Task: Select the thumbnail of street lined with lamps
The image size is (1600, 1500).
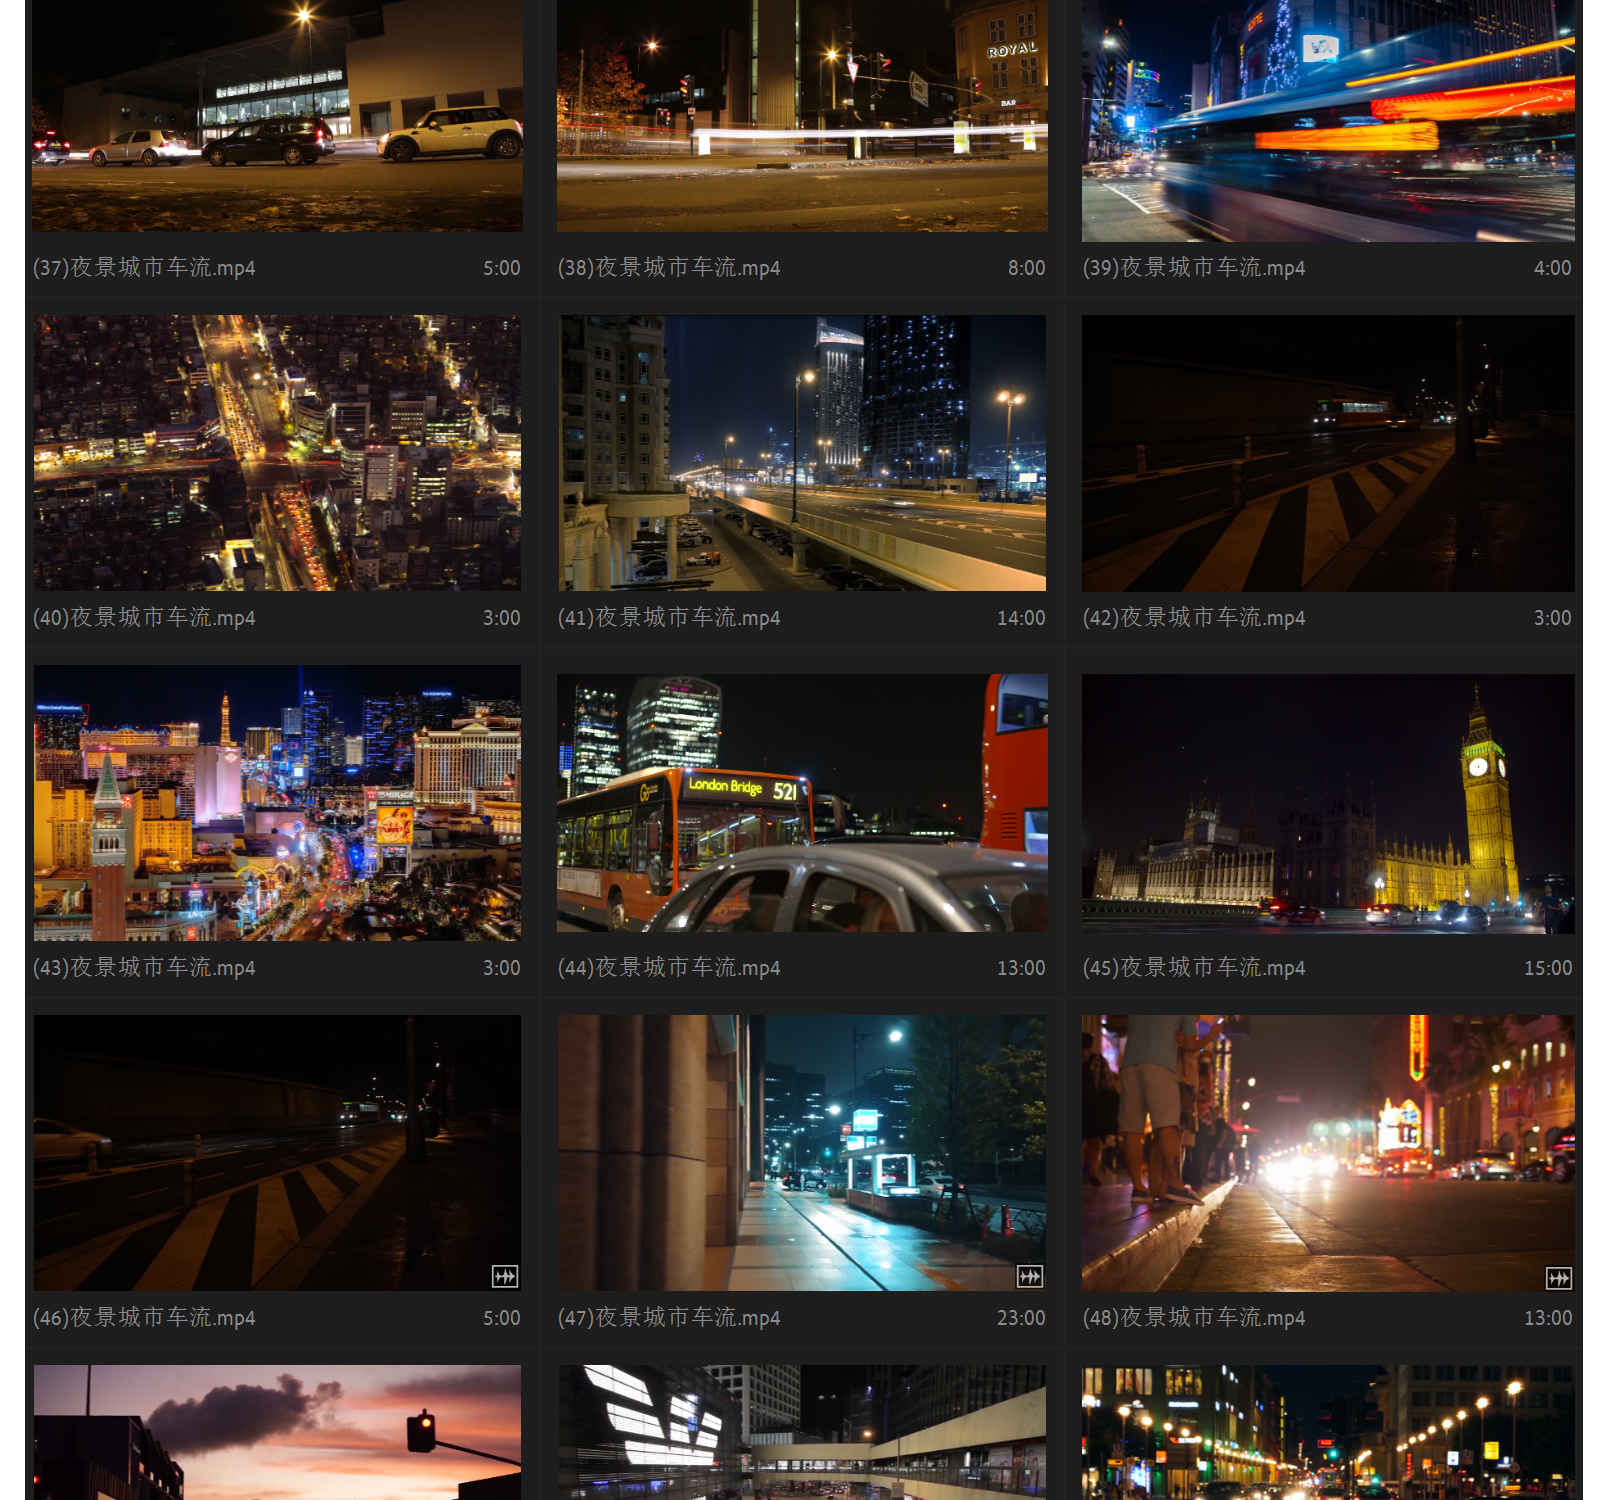Action: pyautogui.click(x=1328, y=1433)
